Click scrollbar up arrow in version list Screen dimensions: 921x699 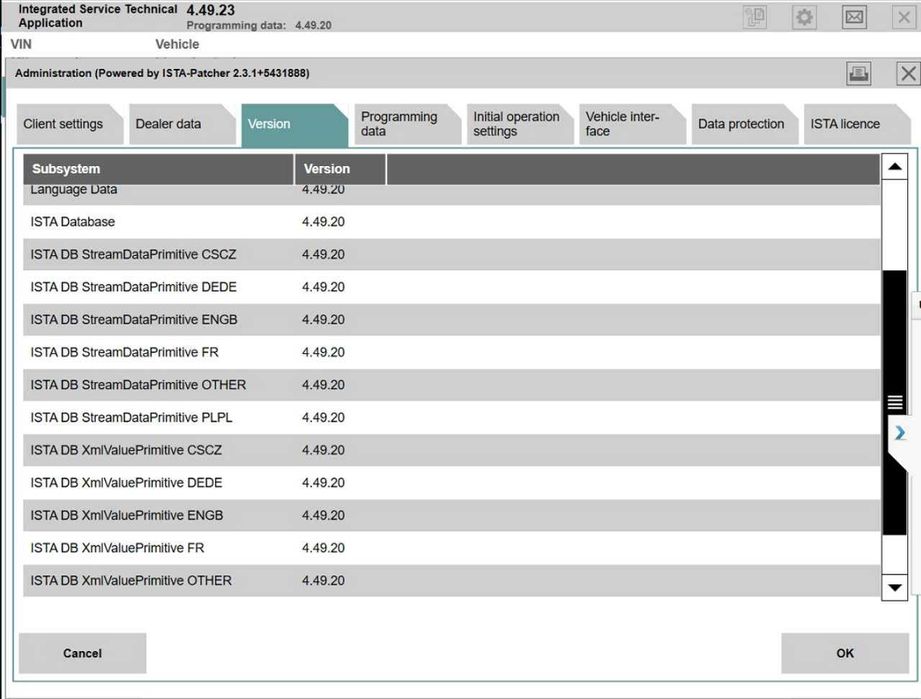[x=895, y=167]
